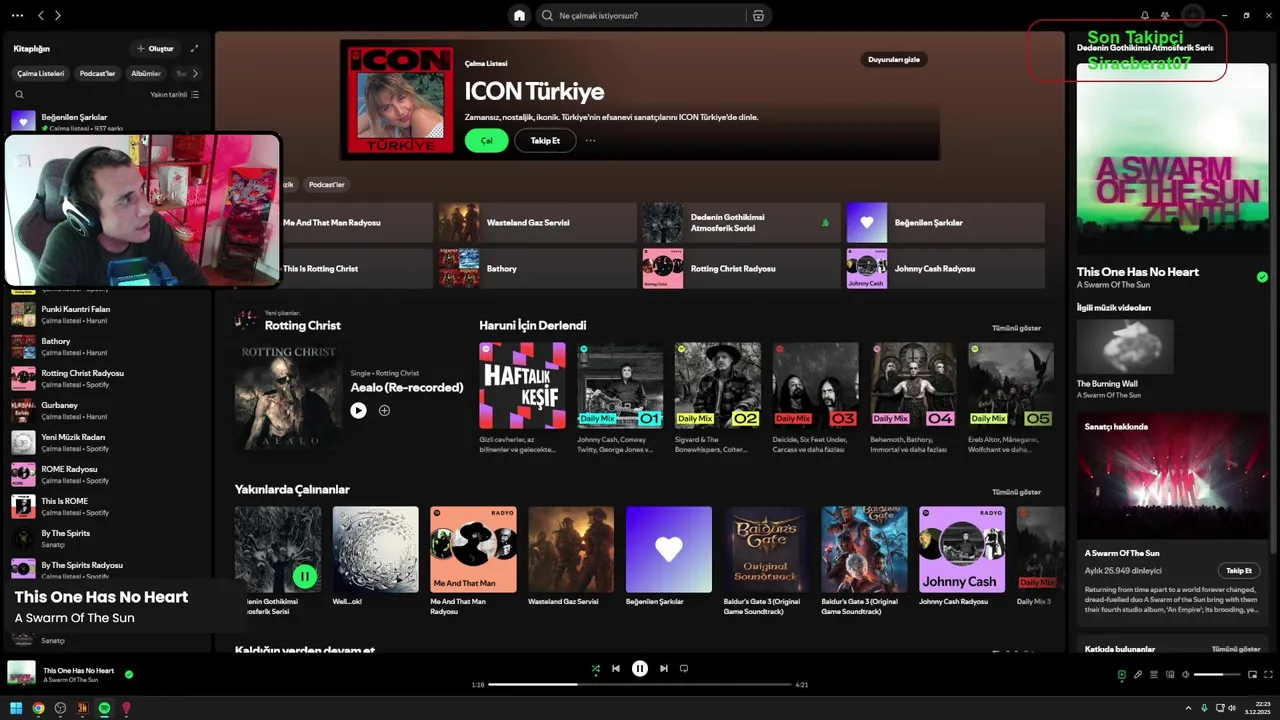The width and height of the screenshot is (1280, 720).
Task: Click Duyuruları gizle button
Action: tap(893, 59)
